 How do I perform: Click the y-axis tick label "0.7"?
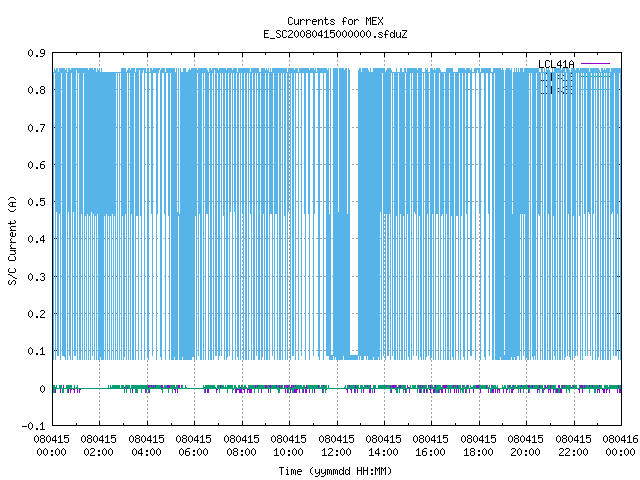coord(36,128)
